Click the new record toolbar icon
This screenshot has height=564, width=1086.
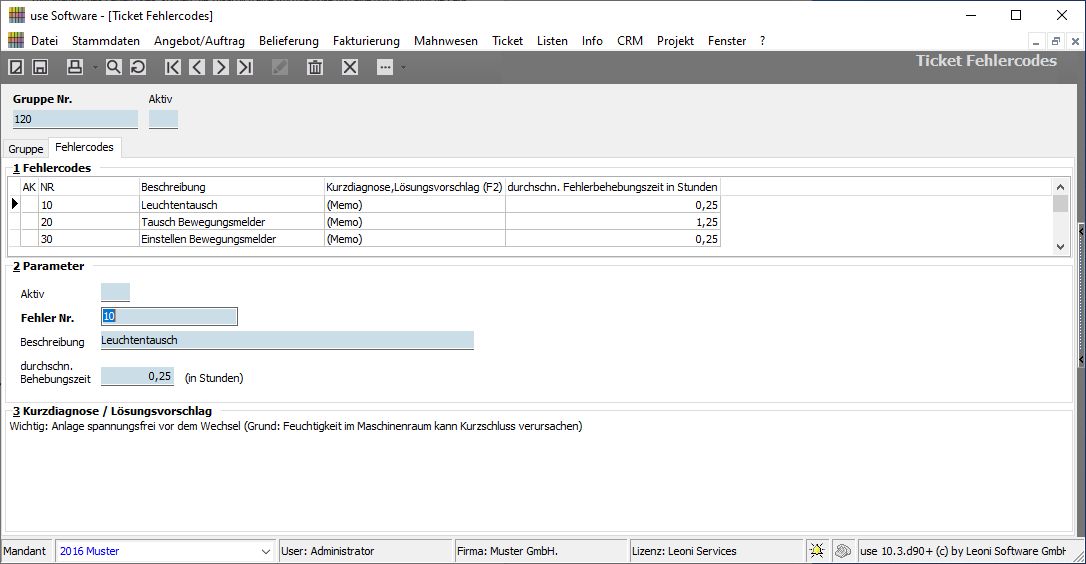click(x=16, y=67)
